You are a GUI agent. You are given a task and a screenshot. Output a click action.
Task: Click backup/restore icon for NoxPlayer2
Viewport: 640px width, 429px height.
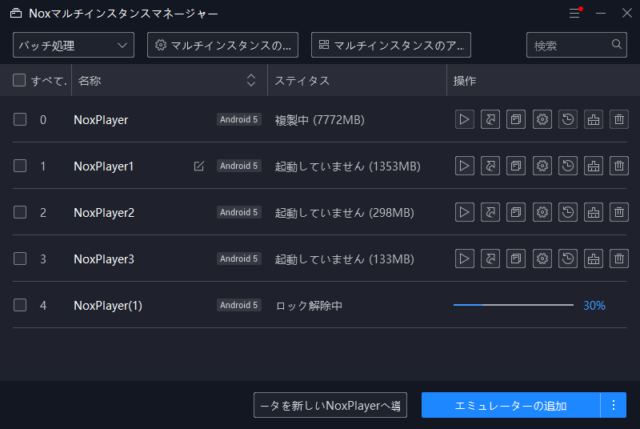tap(568, 212)
